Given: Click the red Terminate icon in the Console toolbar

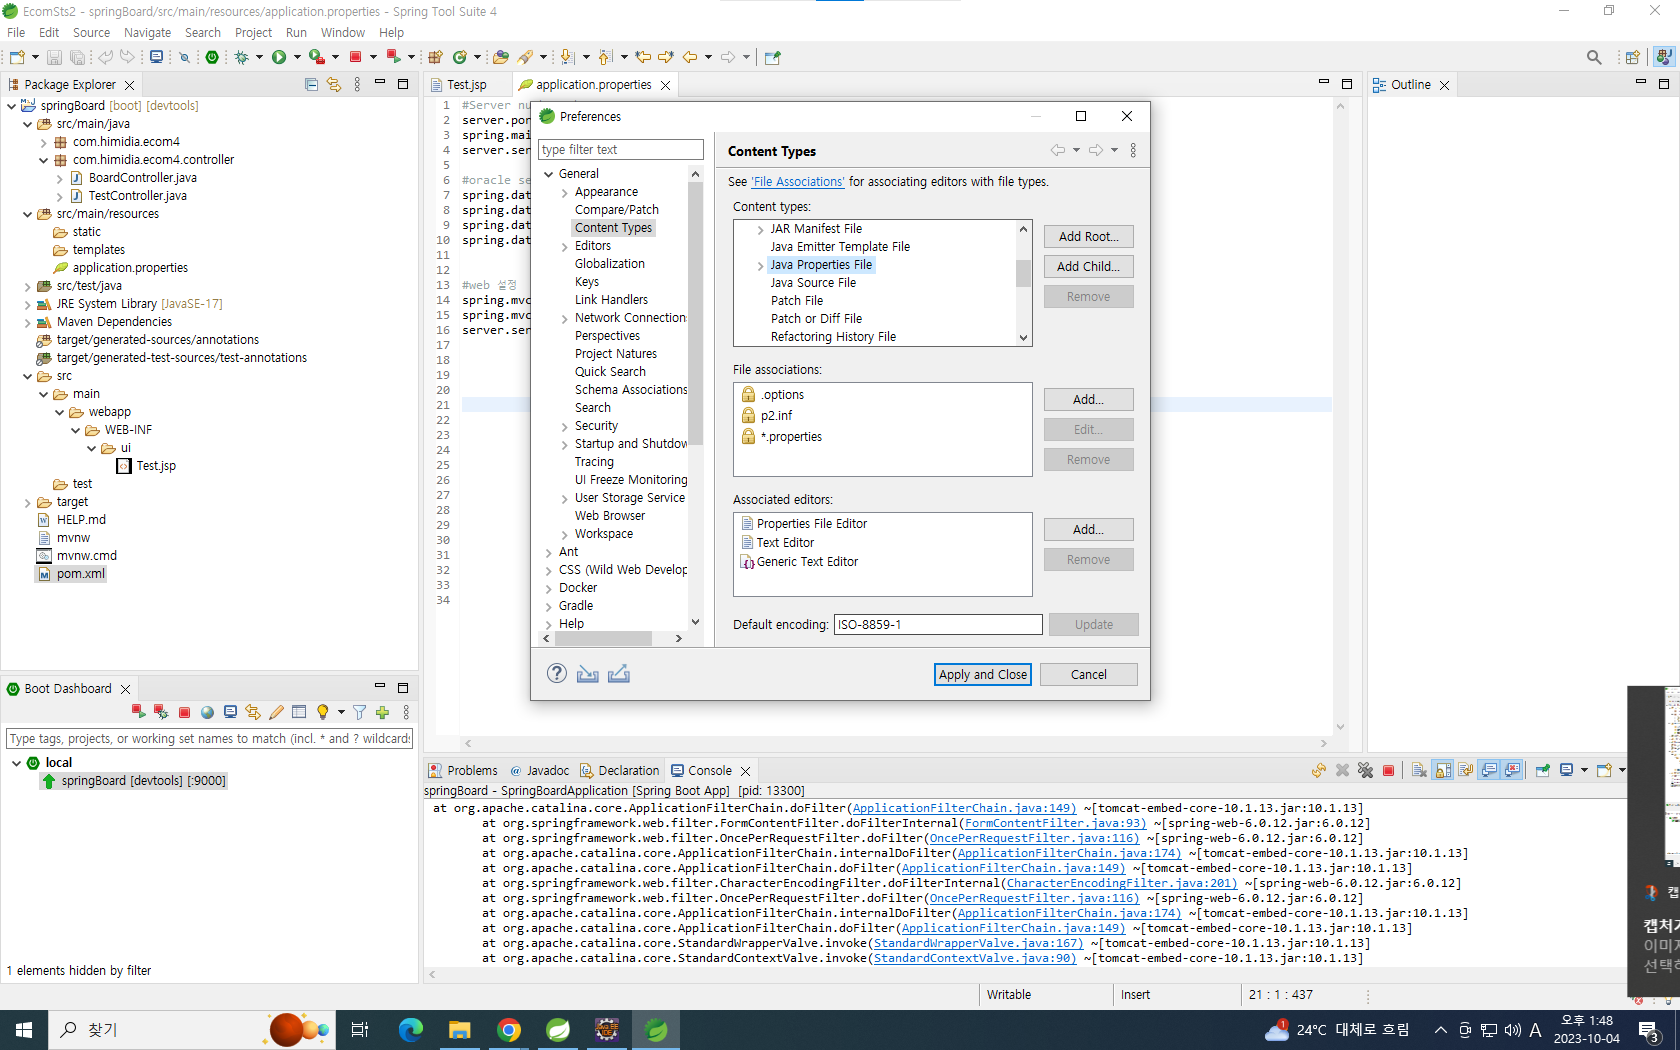Looking at the screenshot, I should point(1388,770).
